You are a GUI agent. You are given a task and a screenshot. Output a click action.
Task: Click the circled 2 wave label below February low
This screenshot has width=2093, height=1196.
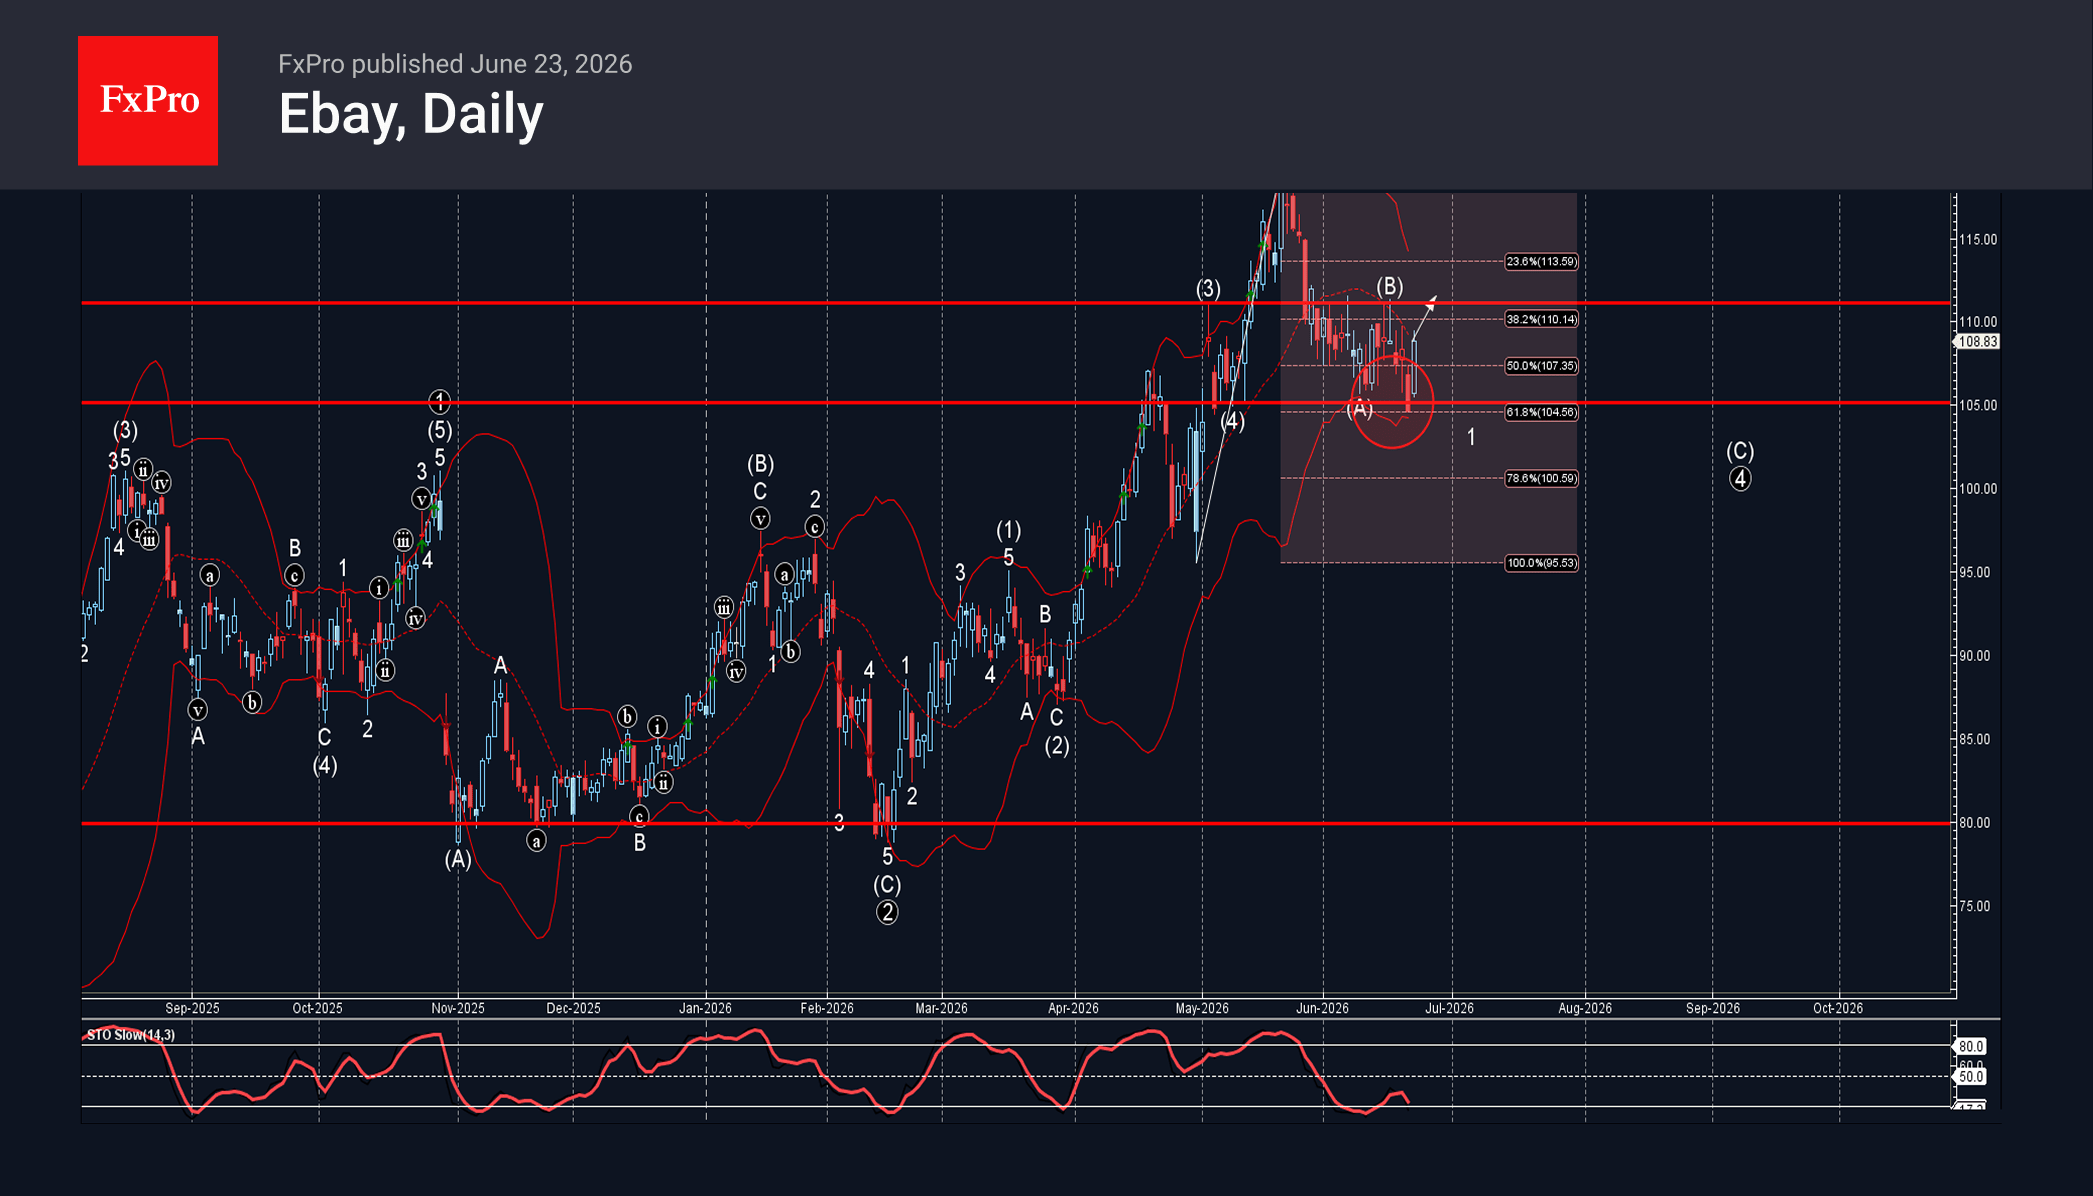[887, 912]
